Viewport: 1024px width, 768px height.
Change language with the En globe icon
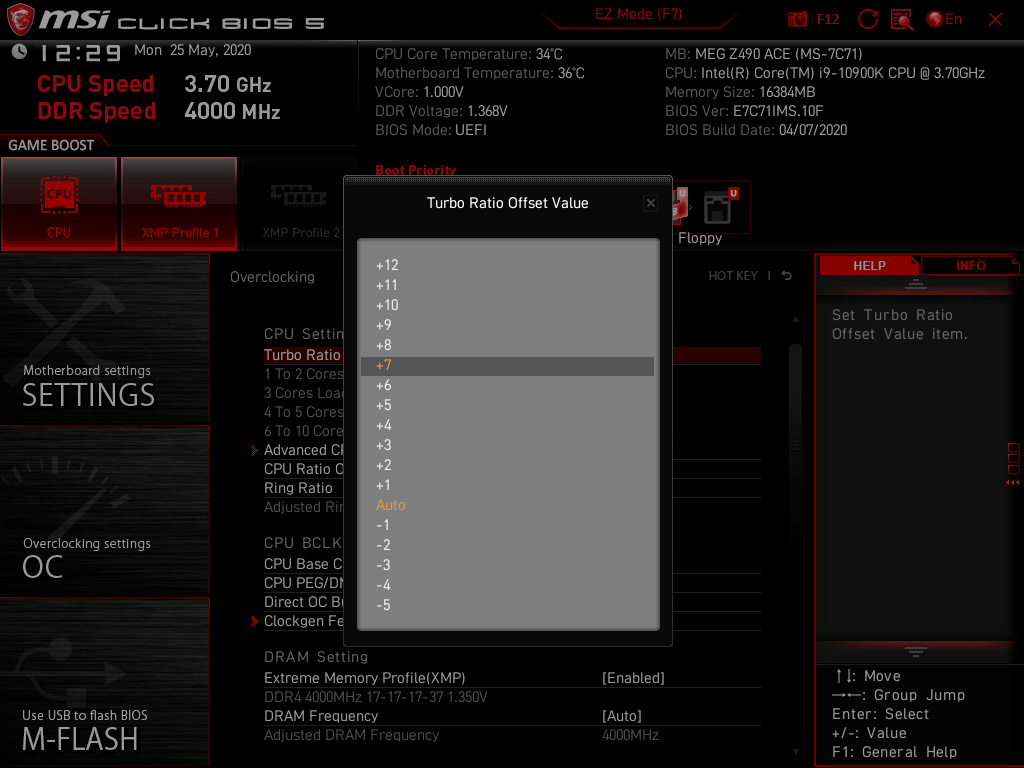click(944, 20)
